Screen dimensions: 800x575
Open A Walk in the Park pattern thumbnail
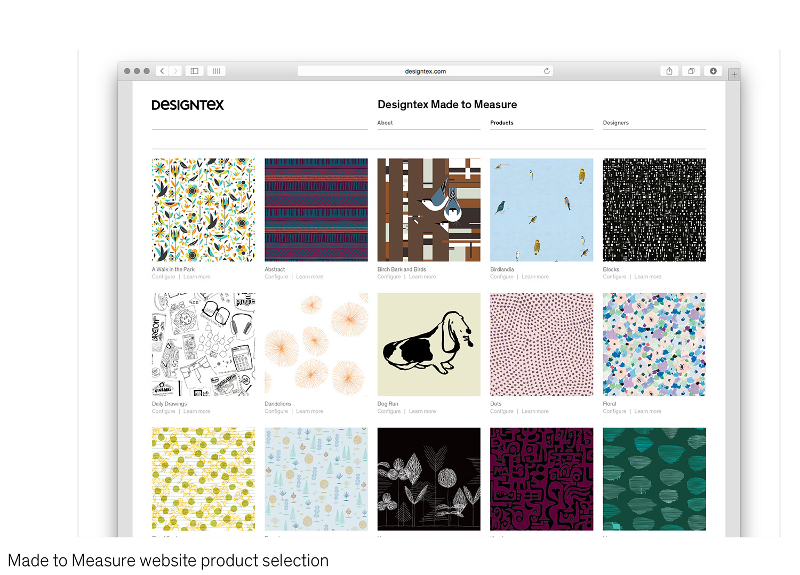(x=203, y=210)
